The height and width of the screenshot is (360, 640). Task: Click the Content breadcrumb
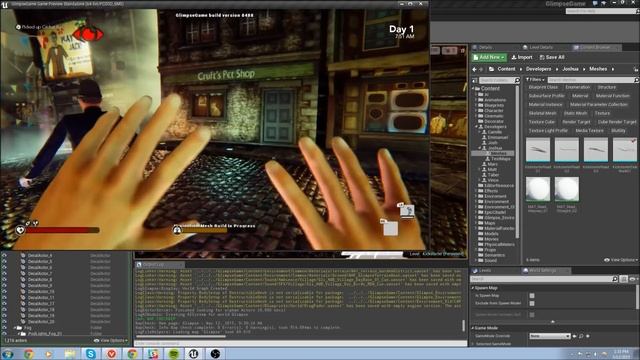tap(506, 69)
